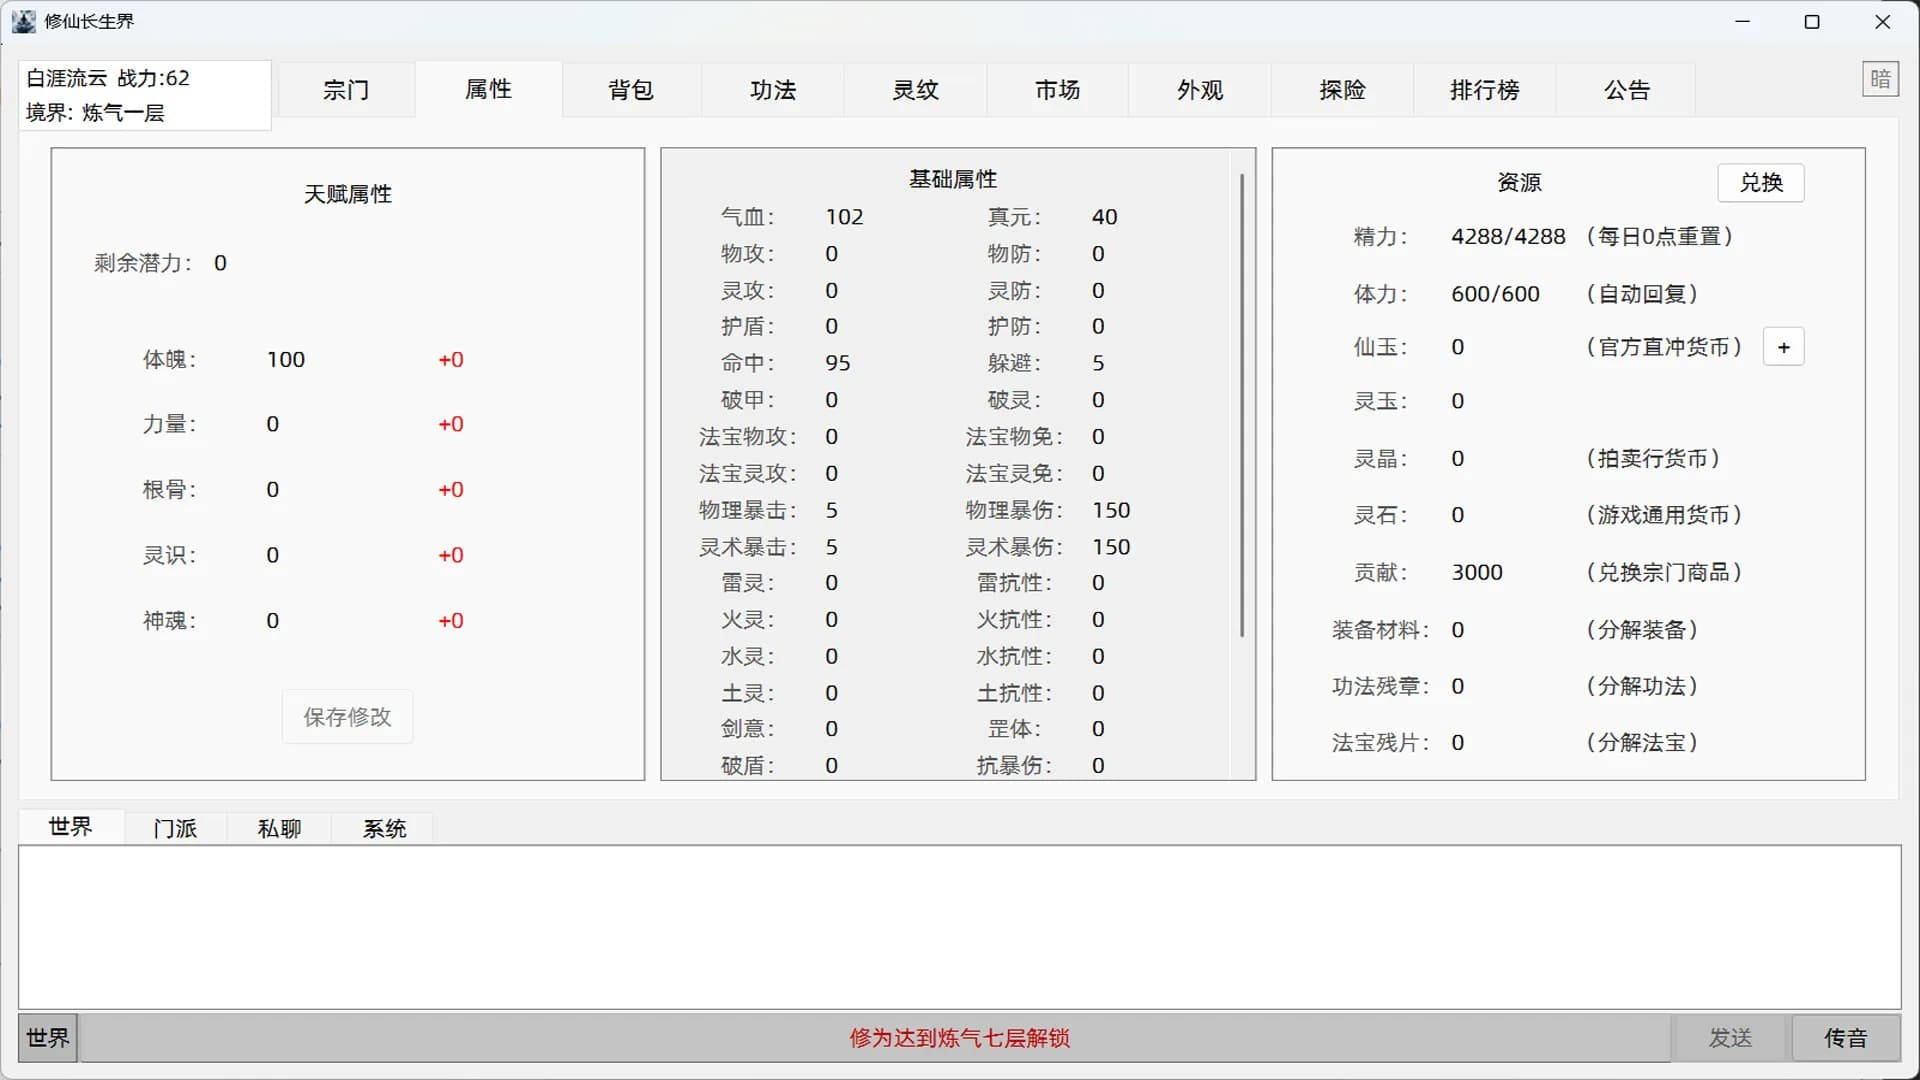The height and width of the screenshot is (1080, 1920).
Task: Click the 修仙长生界 app icon in title bar
Action: [x=23, y=21]
